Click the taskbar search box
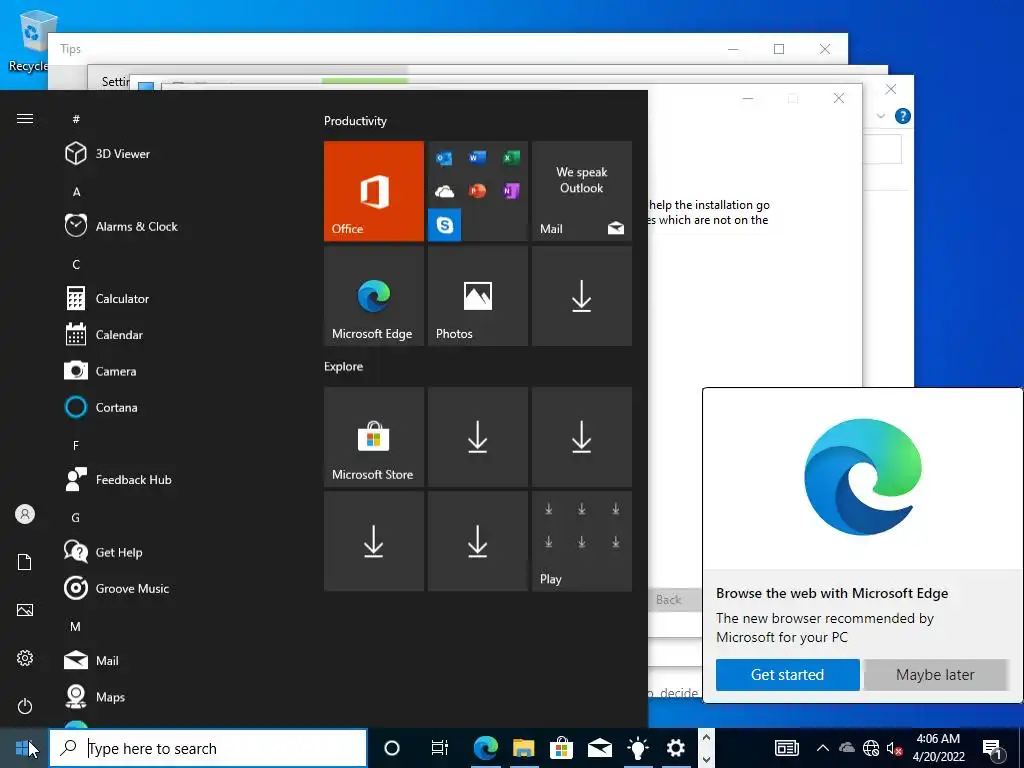 click(x=208, y=748)
